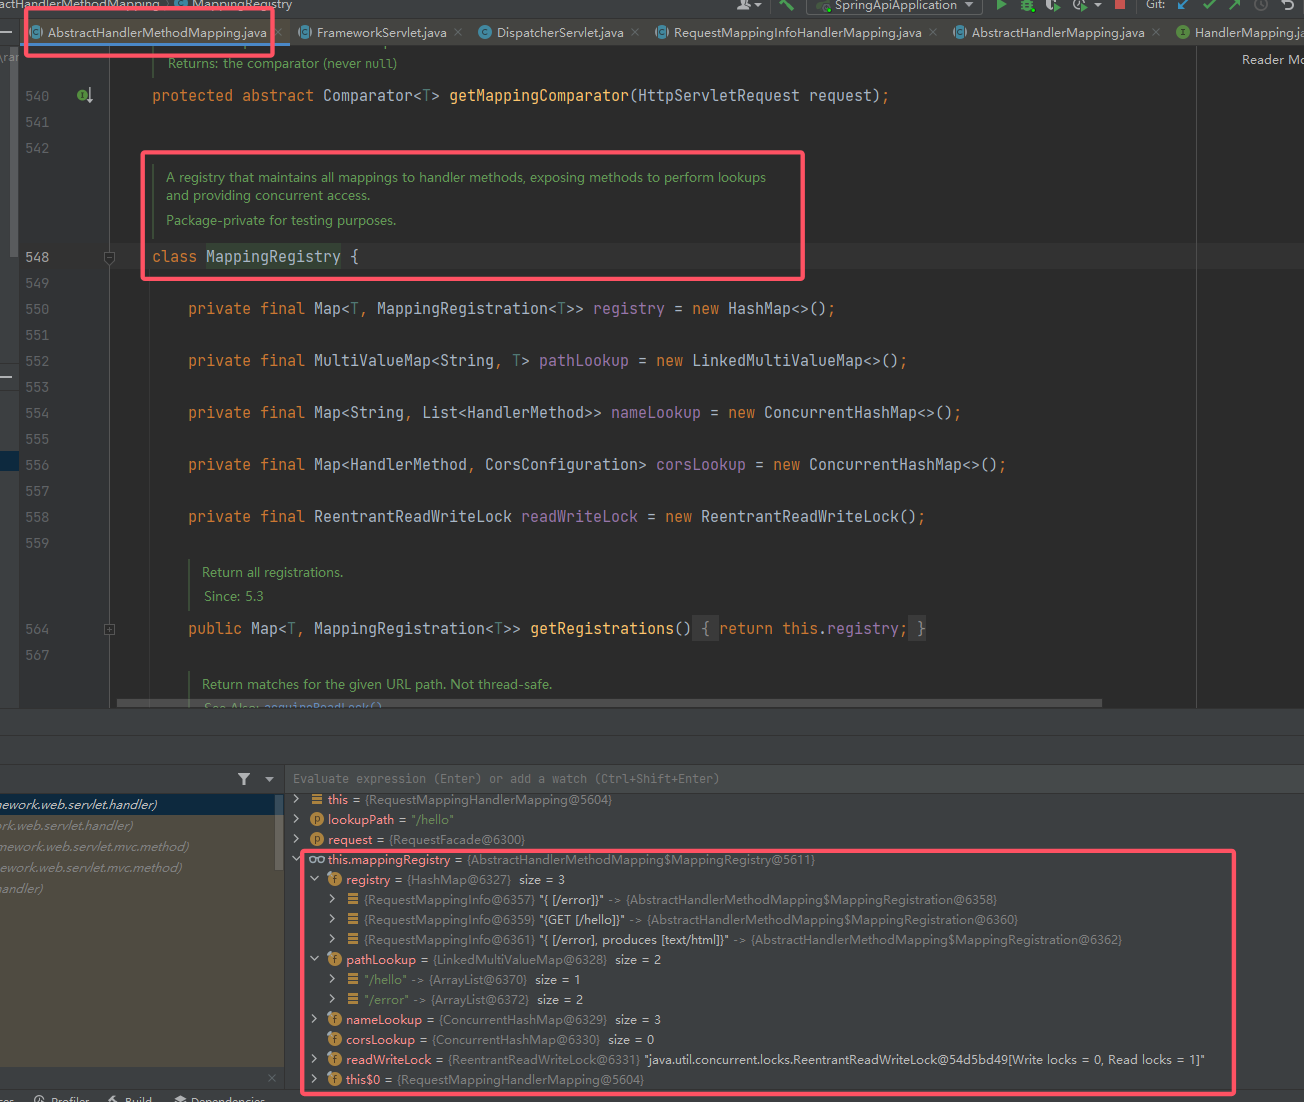Click the filter icon in the frames panel
The height and width of the screenshot is (1102, 1304).
[244, 779]
